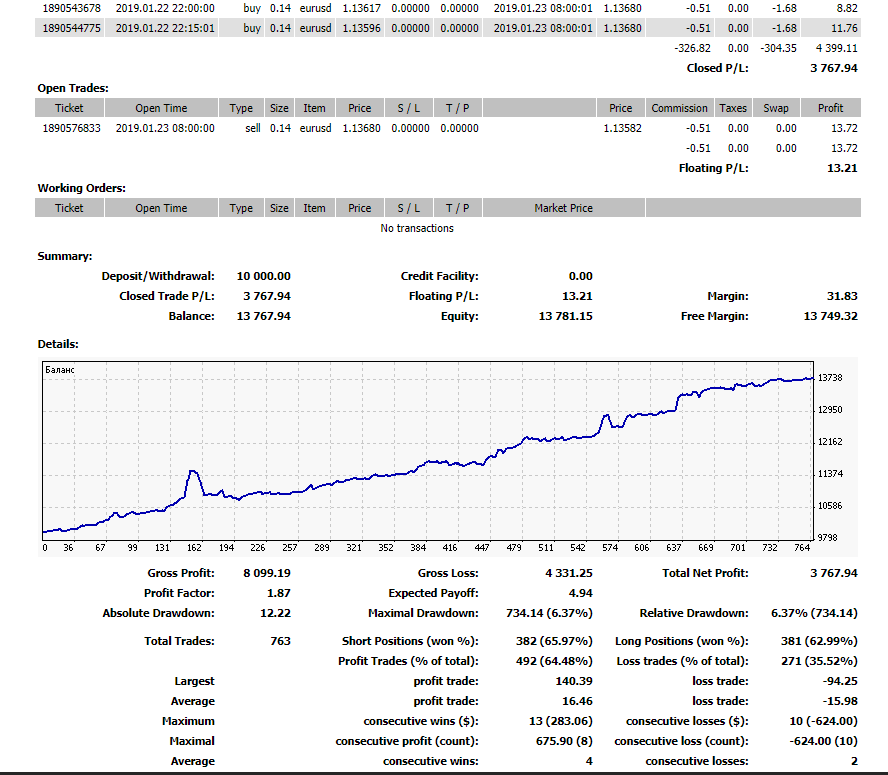Screen dimensions: 888x775
Task: Select closed trade ticket 1890543678
Action: (x=69, y=8)
